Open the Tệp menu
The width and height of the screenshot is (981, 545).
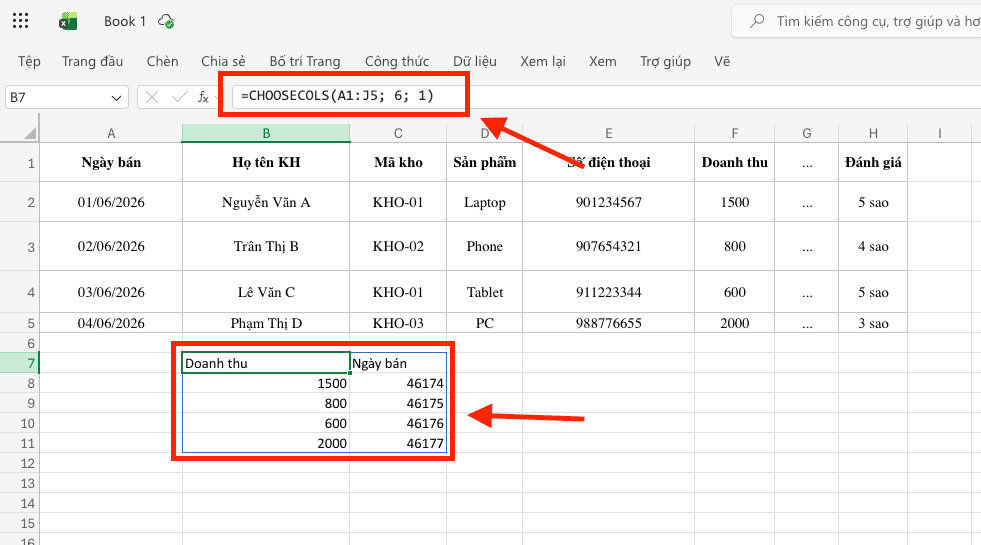point(29,61)
